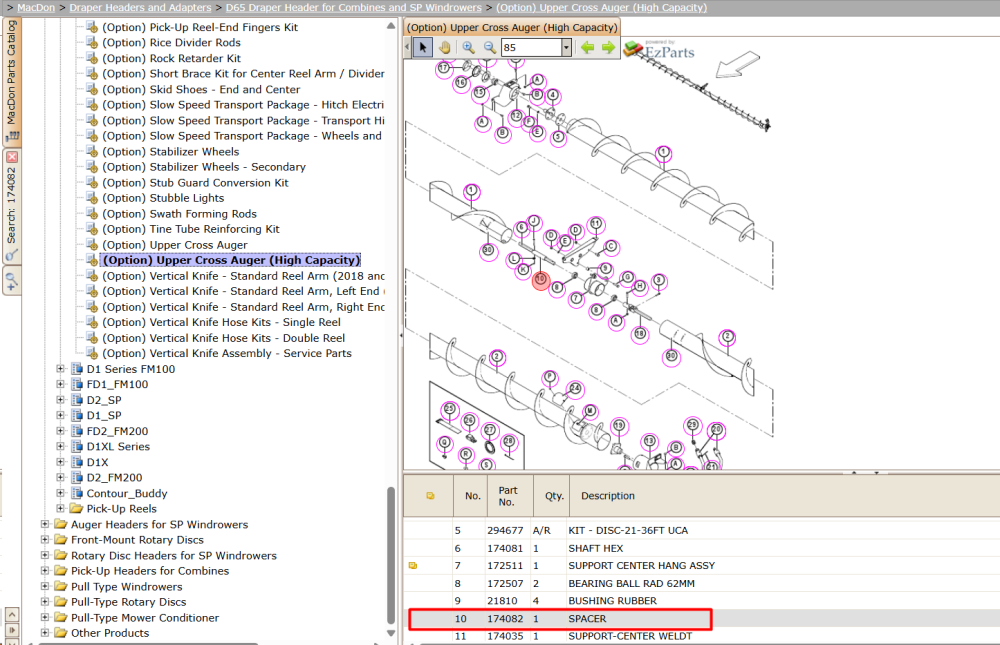Select the arrow pointer tool
The image size is (1000, 645).
click(422, 47)
